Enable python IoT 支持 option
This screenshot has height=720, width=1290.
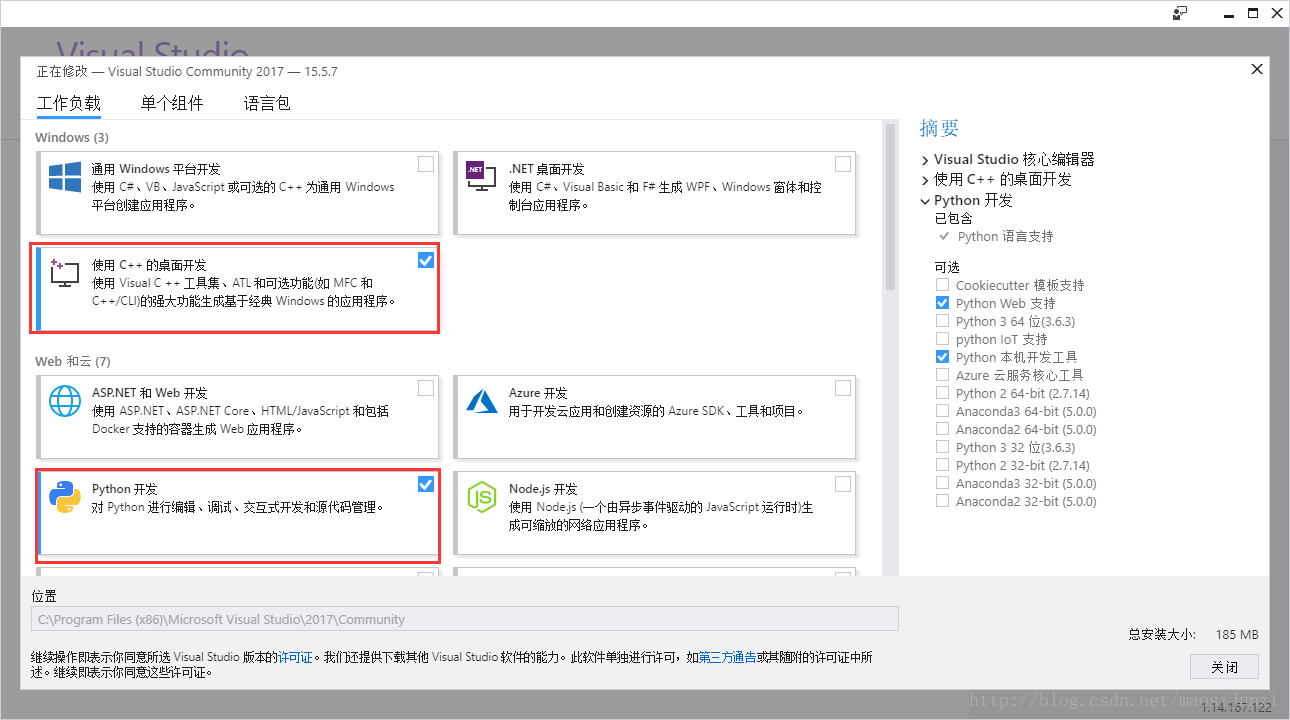click(942, 339)
